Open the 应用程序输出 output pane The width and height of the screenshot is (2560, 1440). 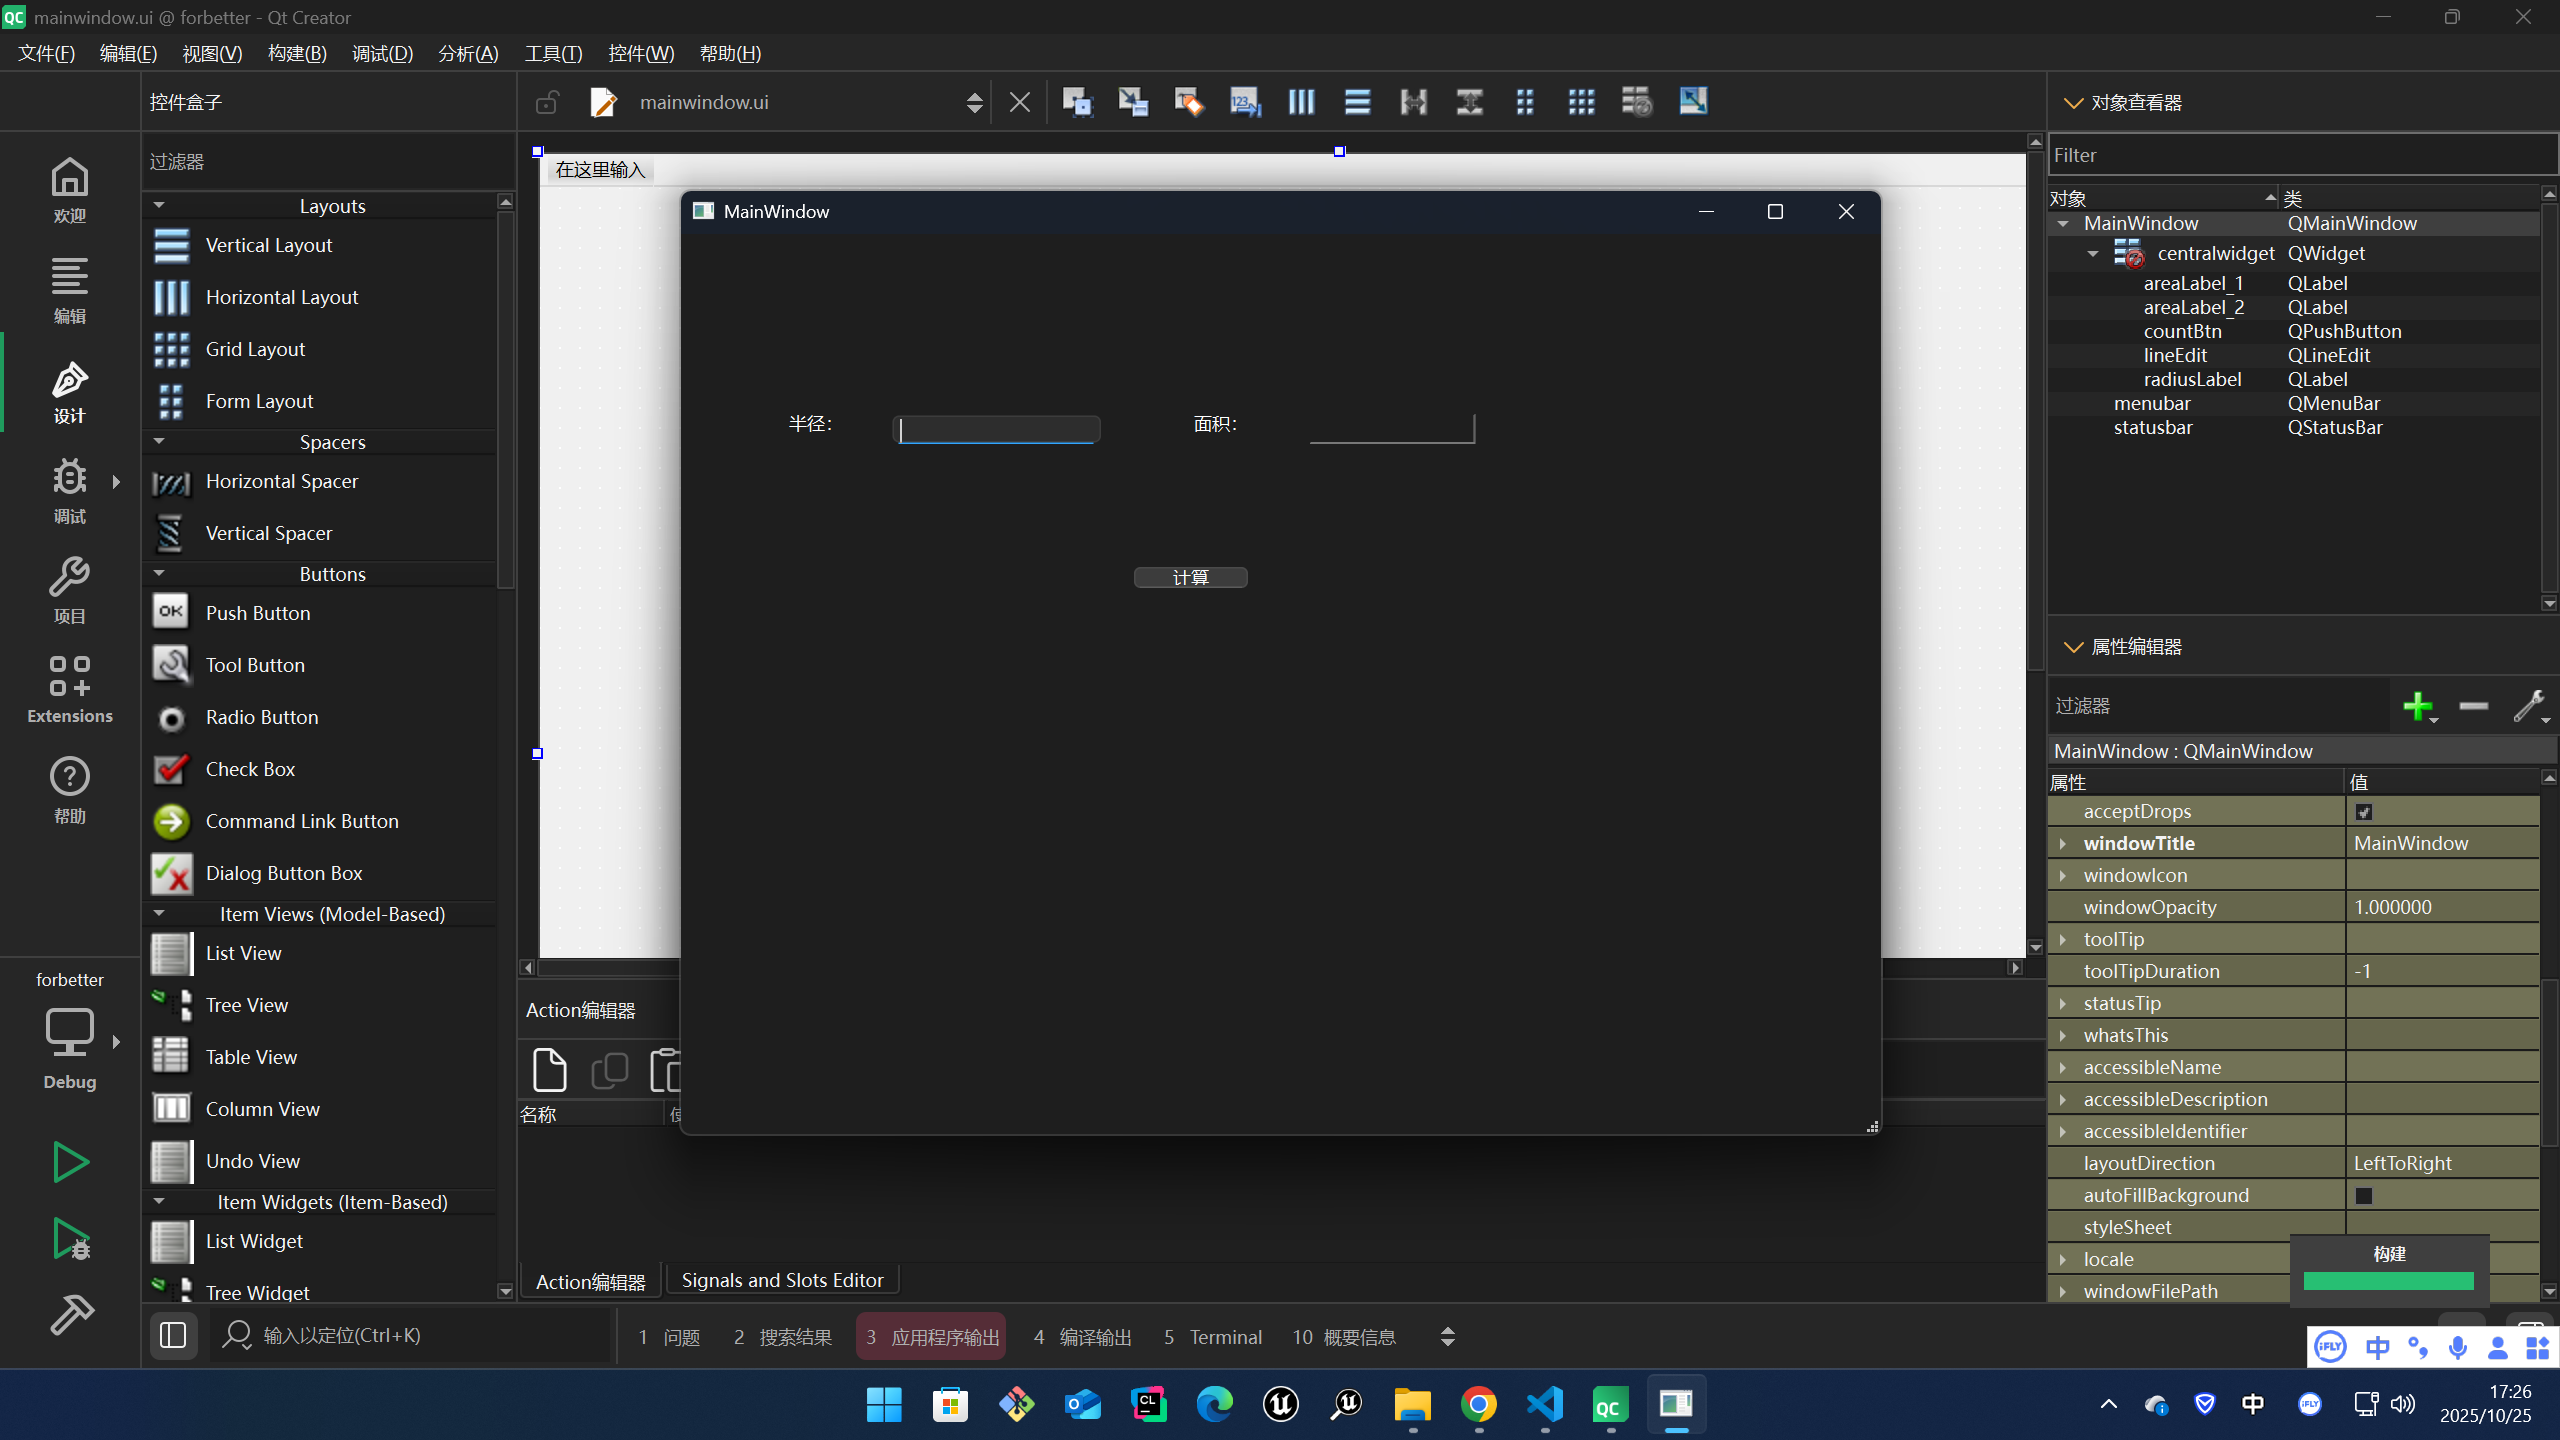coord(931,1337)
